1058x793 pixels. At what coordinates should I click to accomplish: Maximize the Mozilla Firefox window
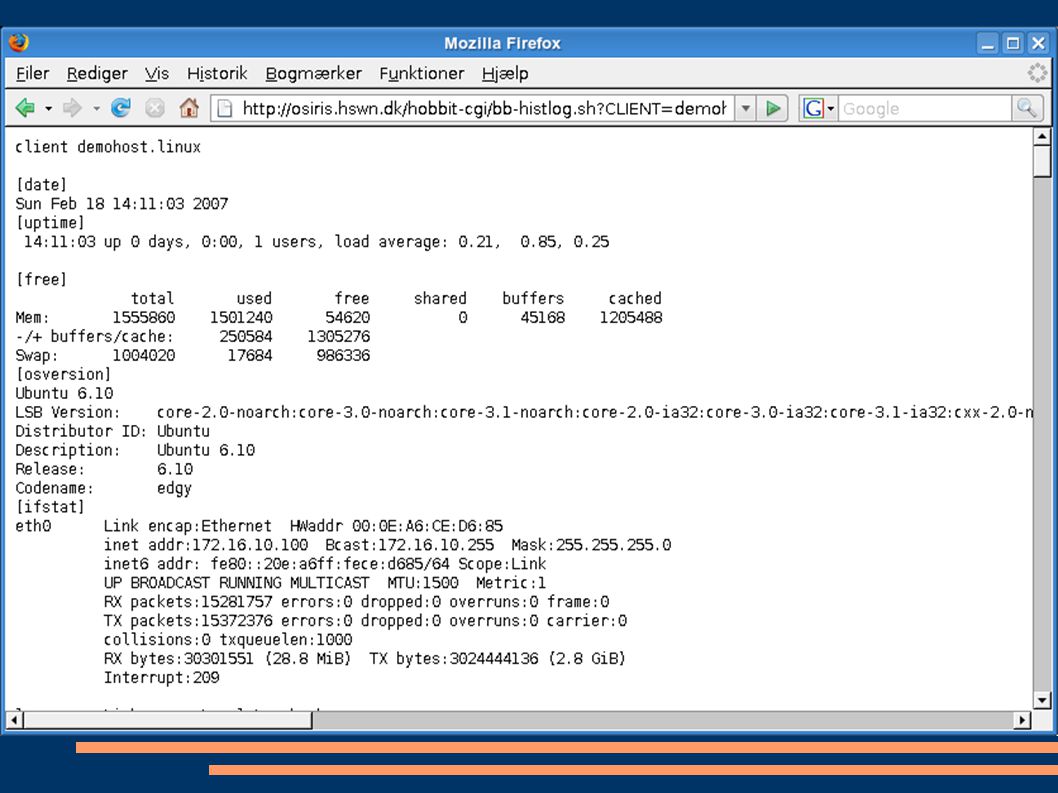(x=1013, y=44)
